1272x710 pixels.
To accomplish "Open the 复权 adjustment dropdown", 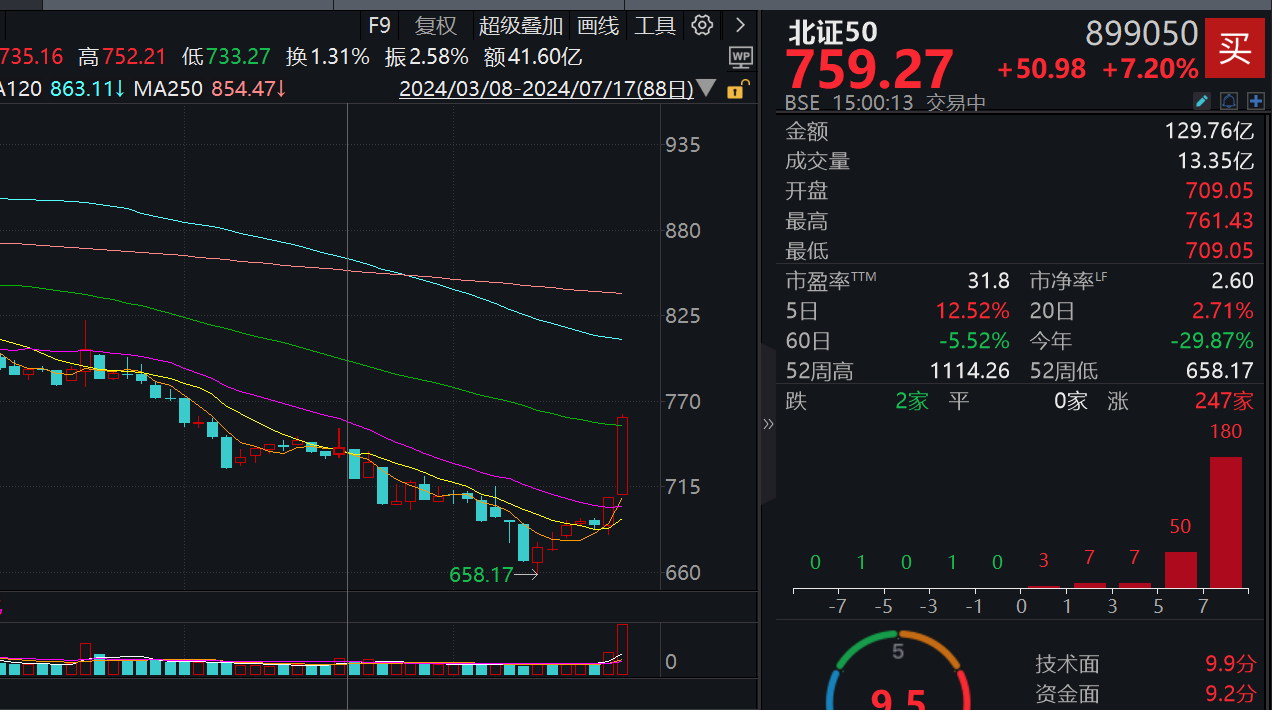I will click(x=435, y=25).
